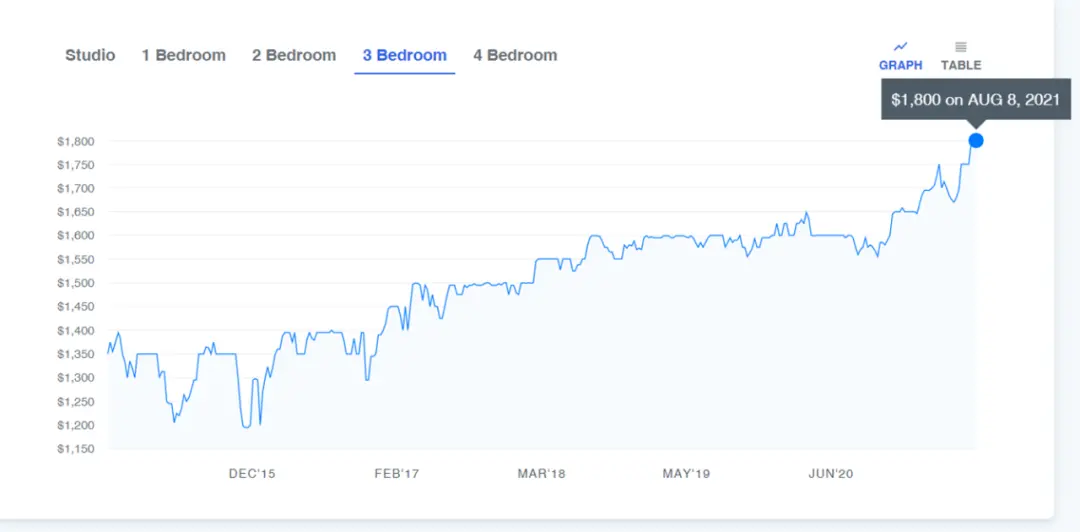
Task: Click the MAR'18 axis label
Action: (x=541, y=474)
